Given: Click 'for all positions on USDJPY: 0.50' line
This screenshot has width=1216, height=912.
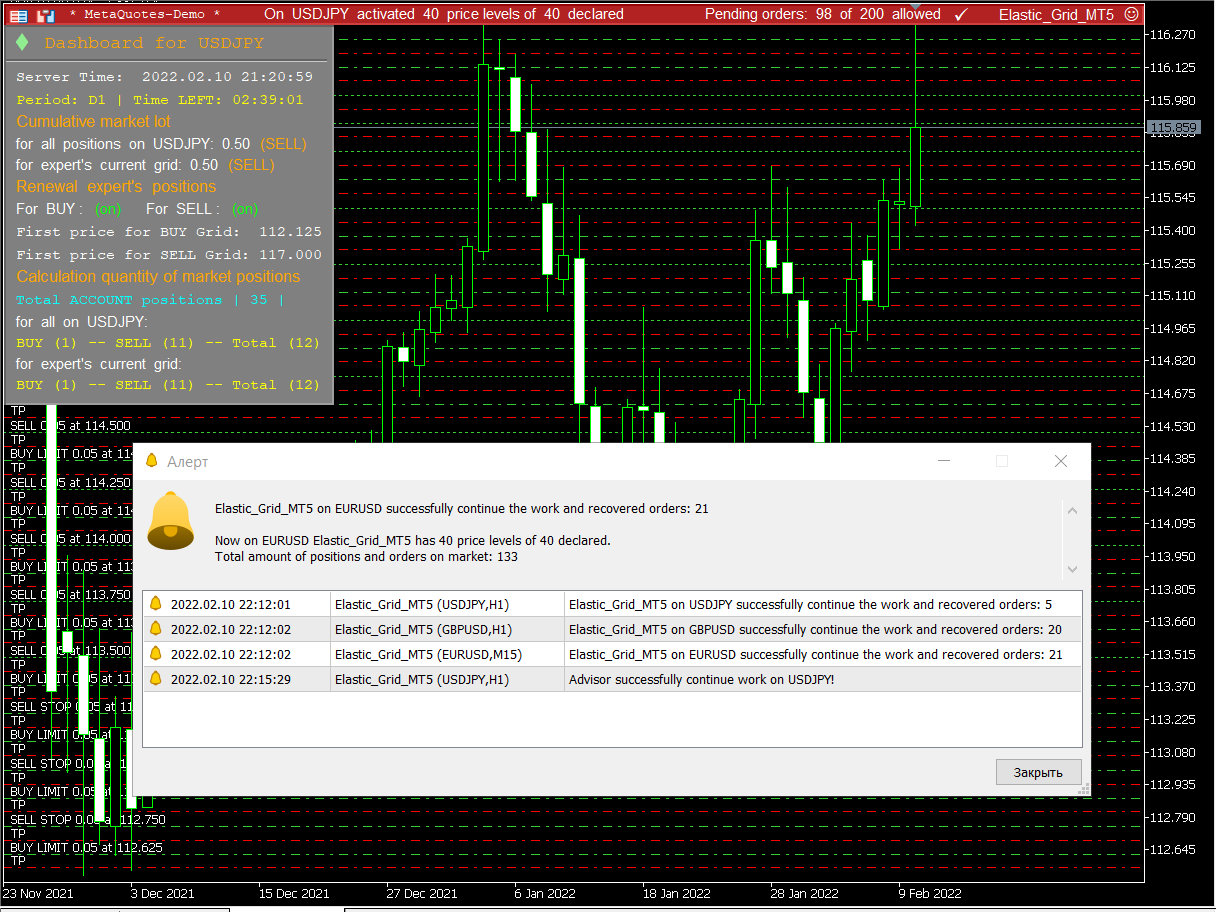Looking at the screenshot, I should [161, 144].
